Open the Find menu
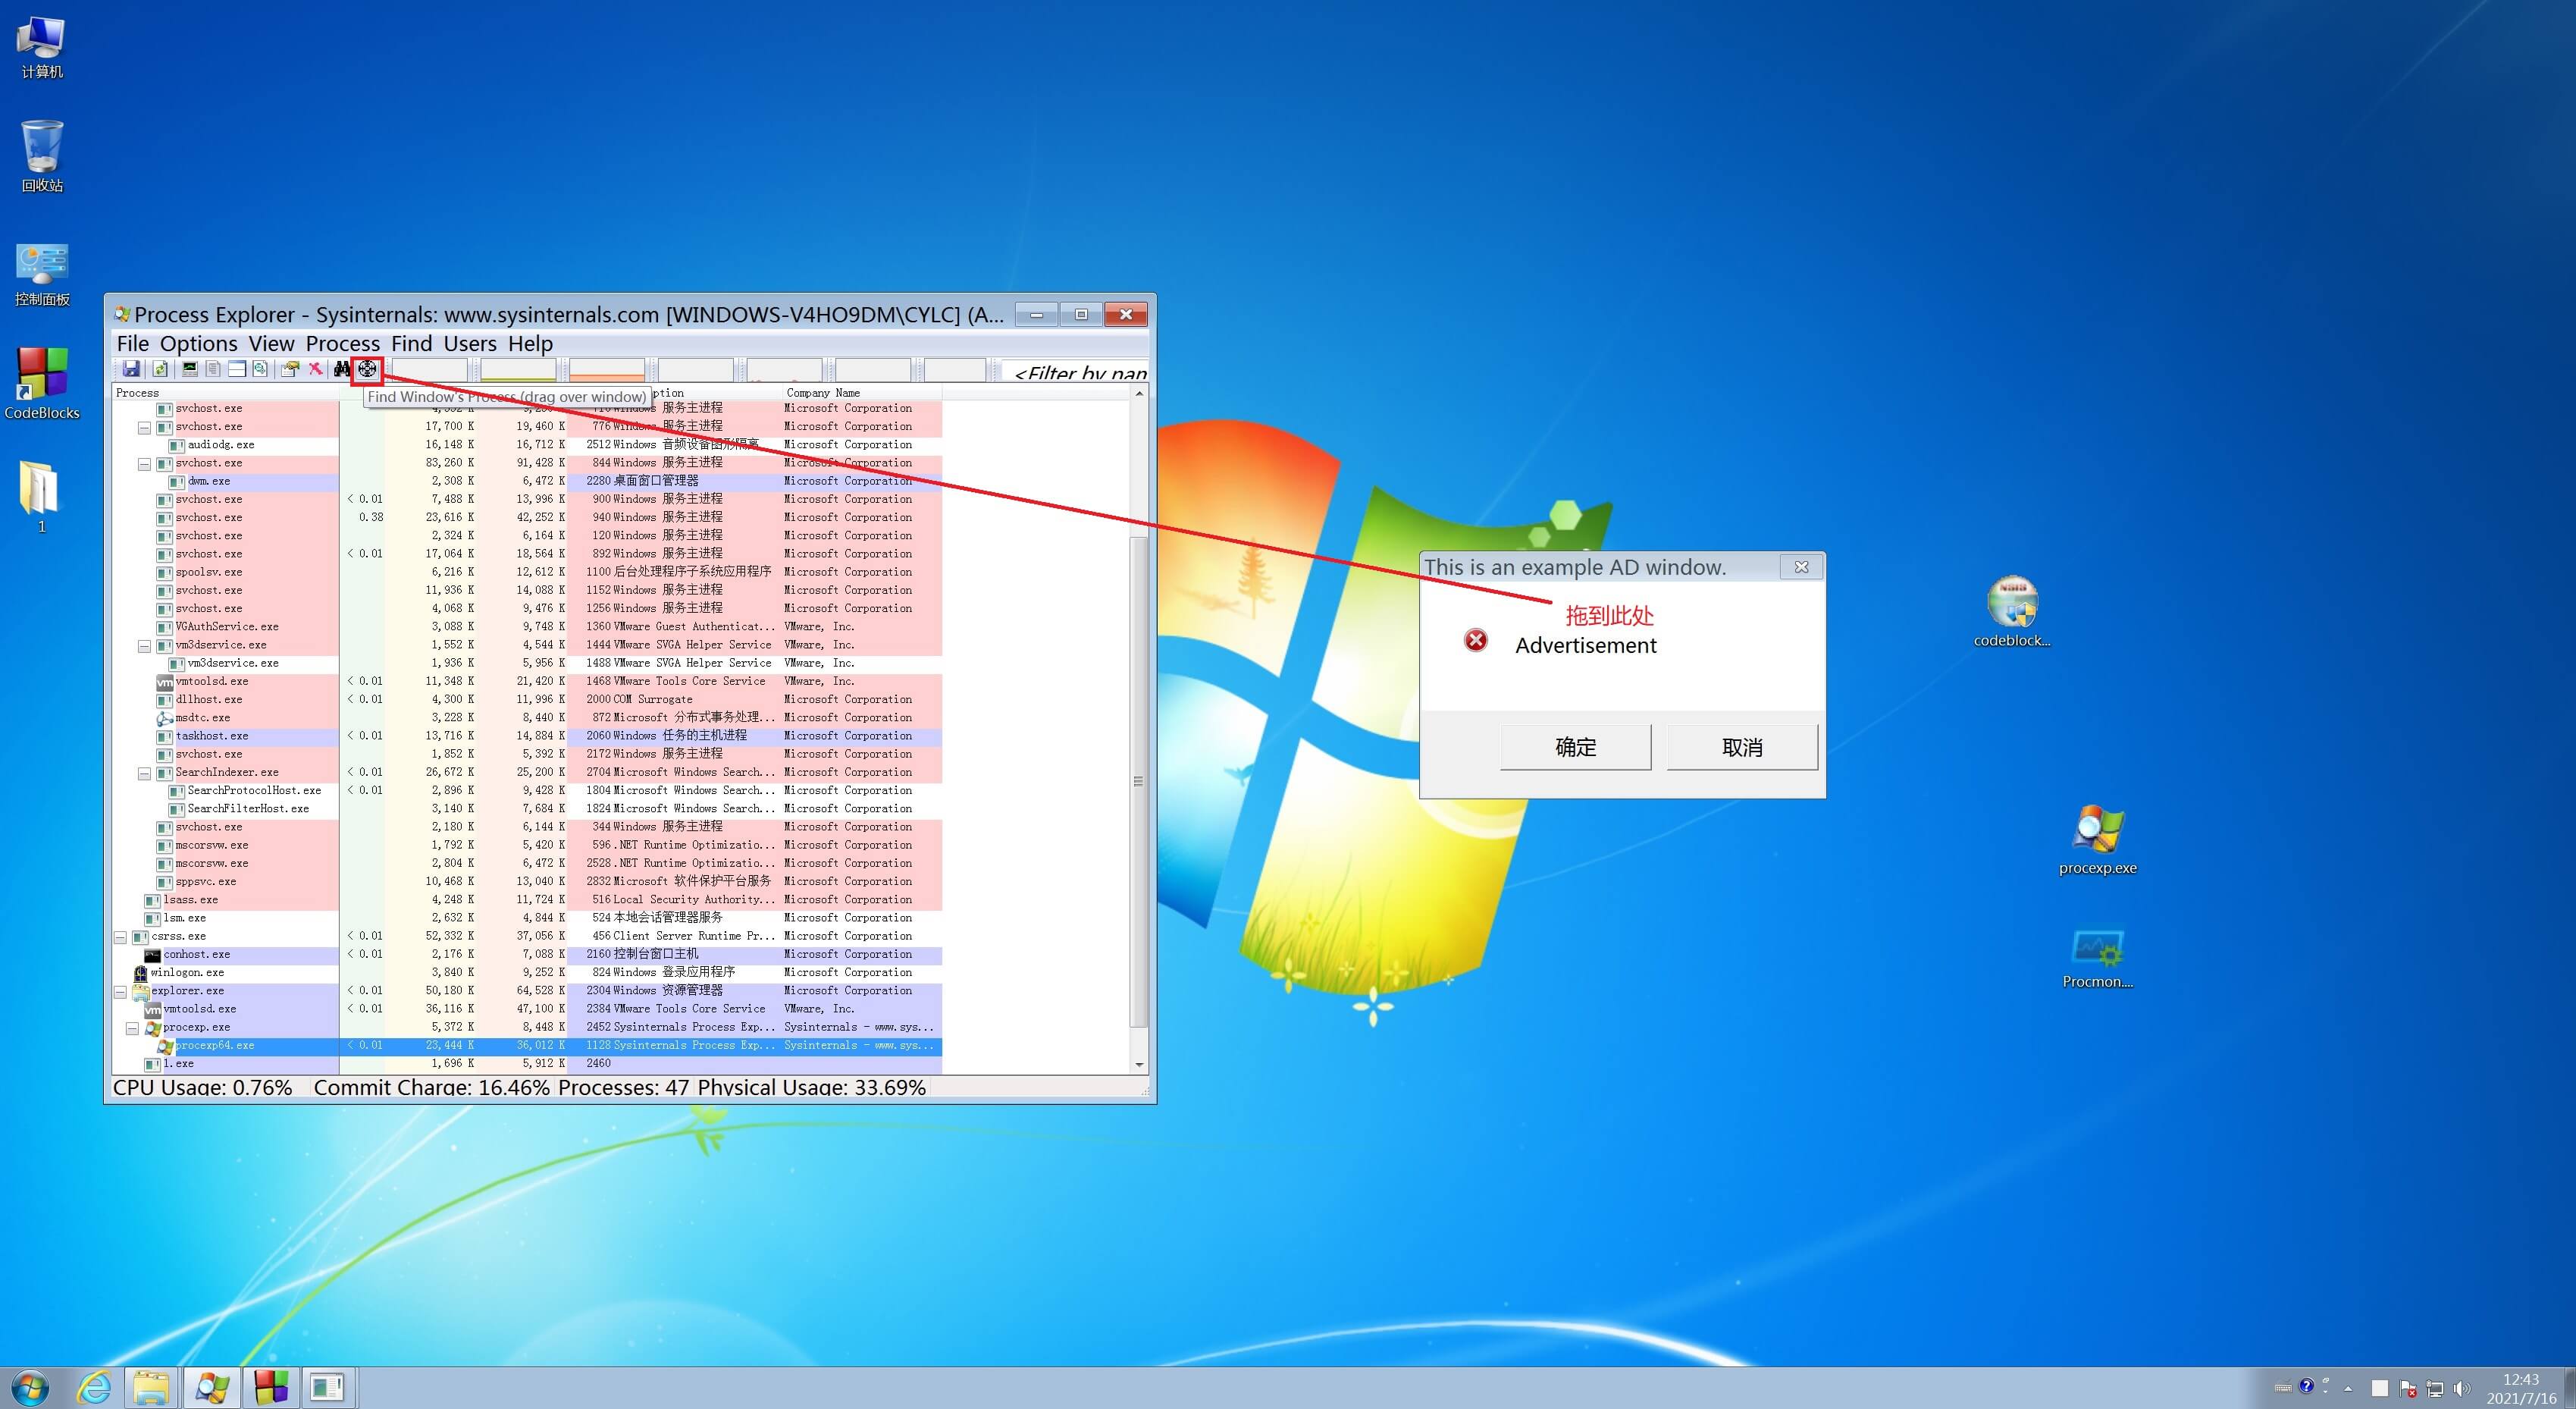Image resolution: width=2576 pixels, height=1409 pixels. pyautogui.click(x=411, y=344)
